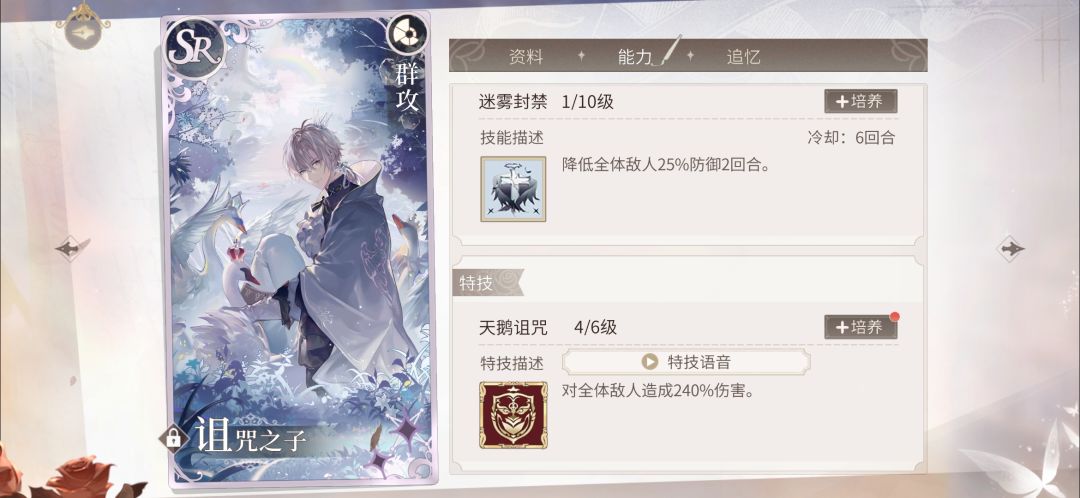Go to previous card with left arrow
The height and width of the screenshot is (498, 1080).
point(72,248)
